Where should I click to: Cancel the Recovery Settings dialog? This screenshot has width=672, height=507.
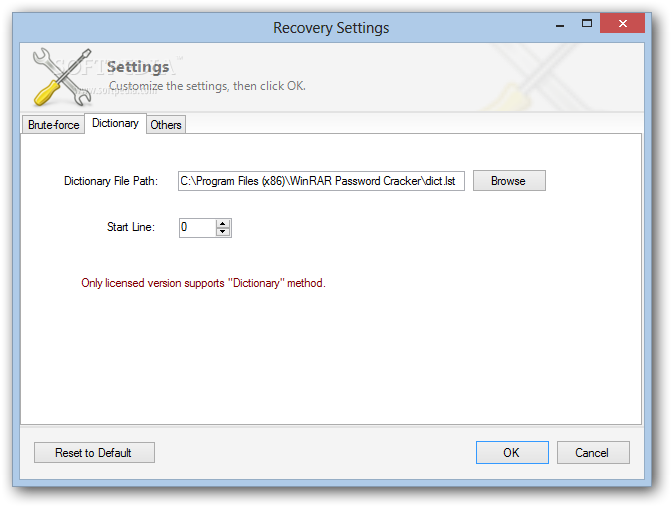[x=593, y=453]
